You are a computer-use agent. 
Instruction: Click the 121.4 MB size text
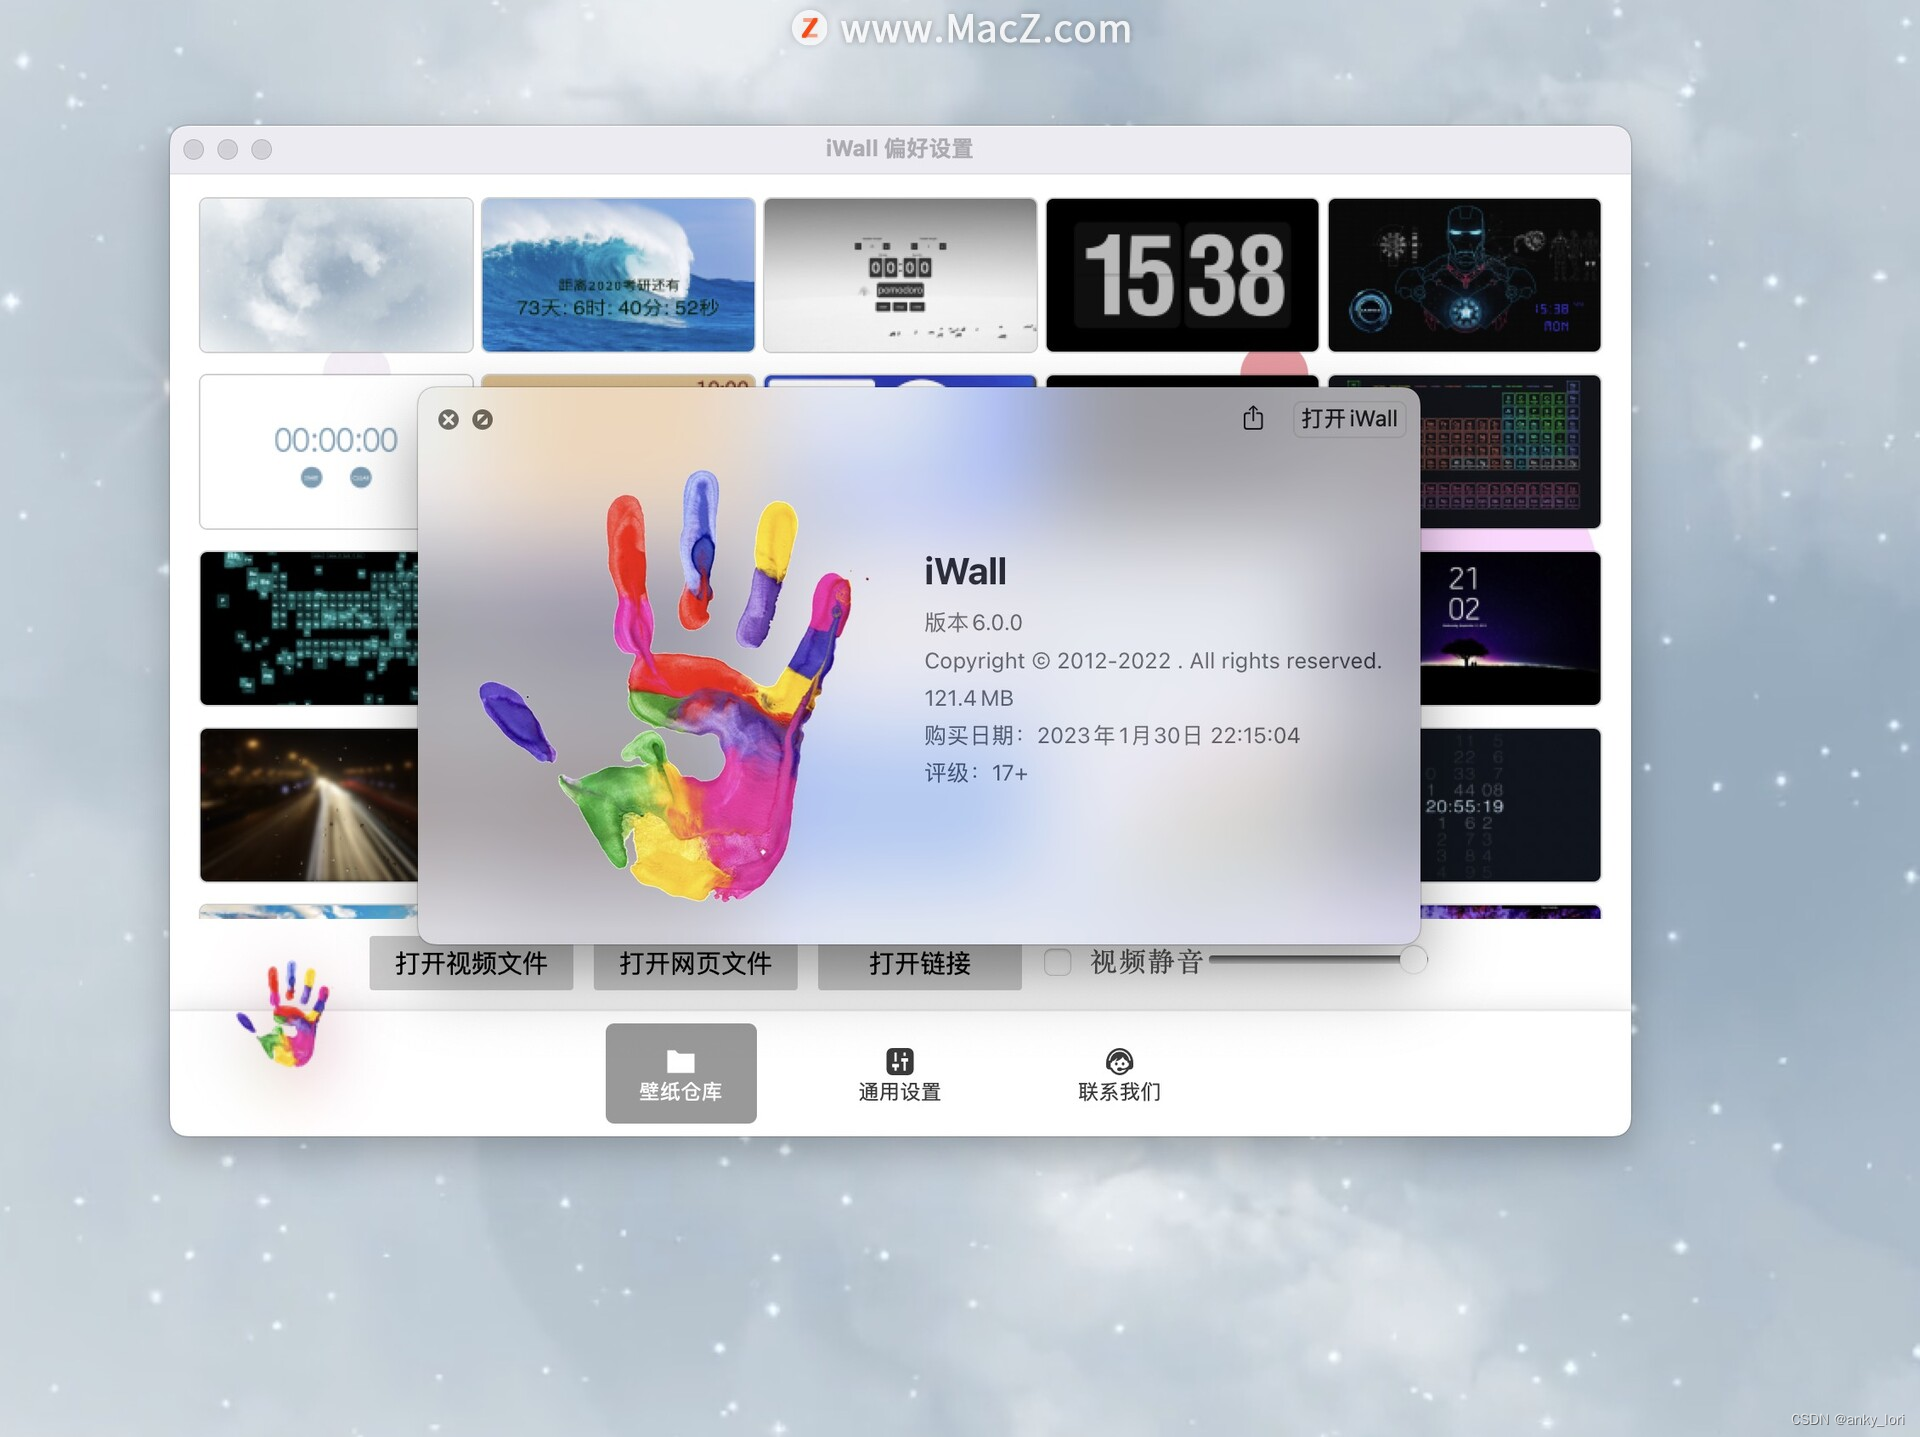tap(969, 698)
